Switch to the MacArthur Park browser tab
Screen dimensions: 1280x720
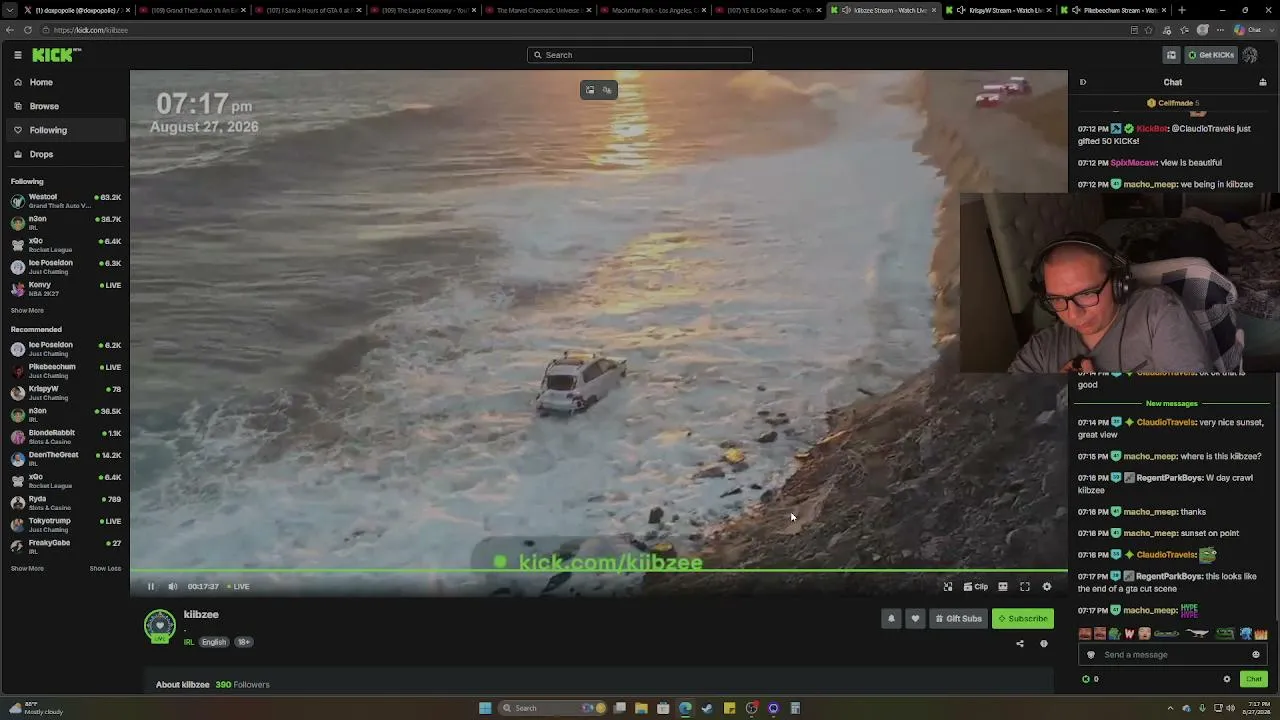pyautogui.click(x=653, y=10)
